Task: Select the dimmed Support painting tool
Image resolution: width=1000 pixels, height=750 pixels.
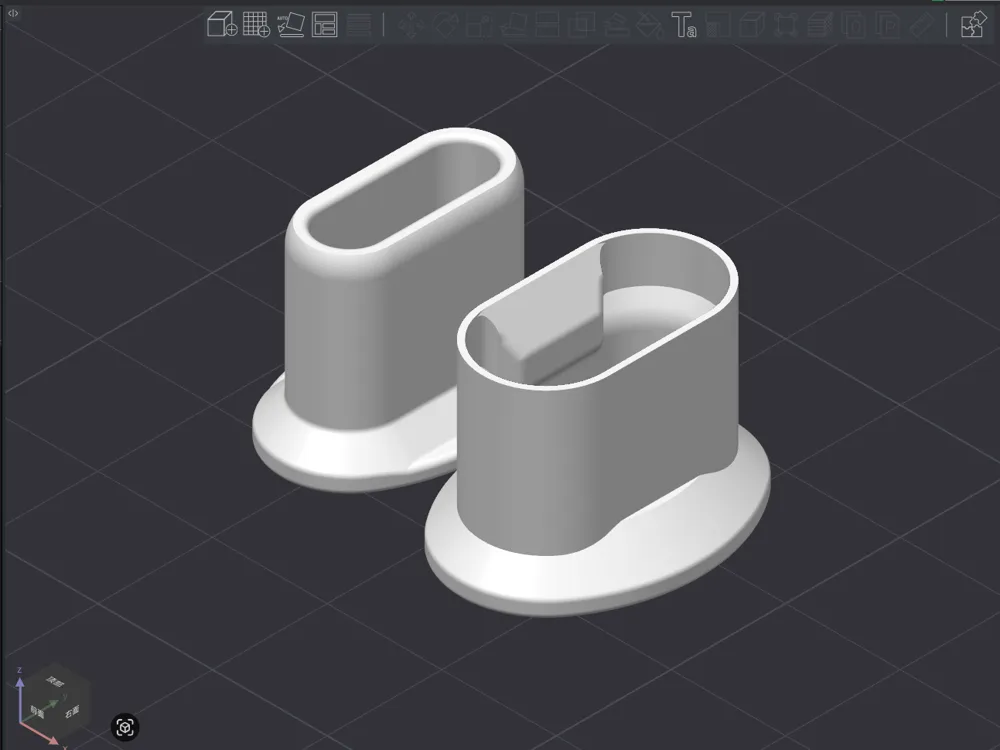Action: click(x=615, y=24)
